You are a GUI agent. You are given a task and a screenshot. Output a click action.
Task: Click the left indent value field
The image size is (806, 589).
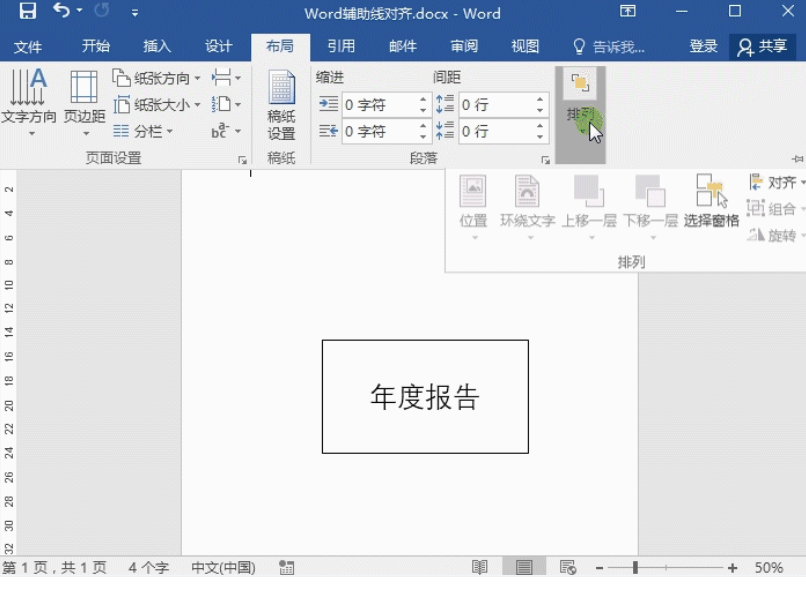pos(380,105)
